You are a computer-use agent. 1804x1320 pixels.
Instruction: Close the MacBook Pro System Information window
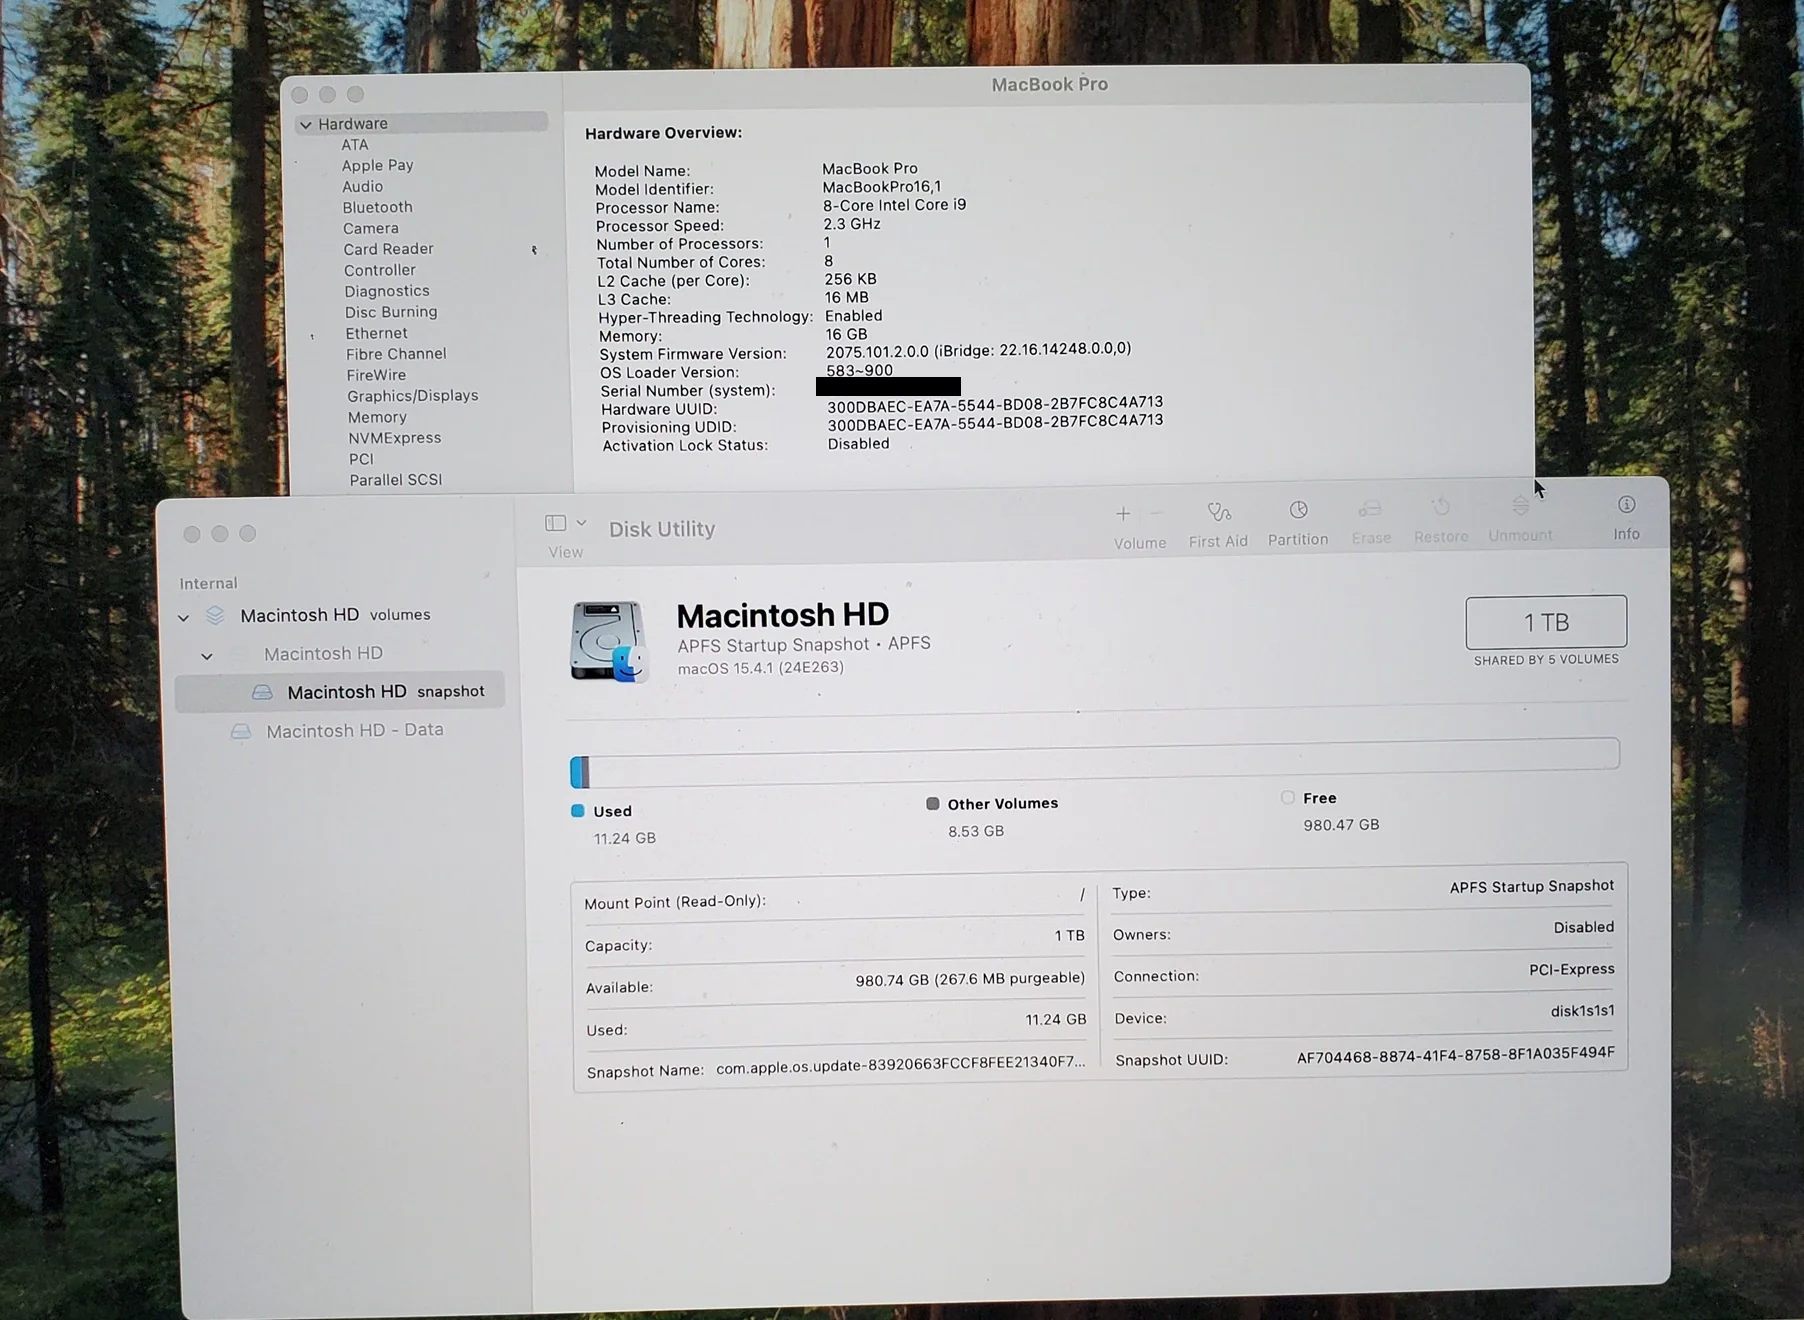(300, 95)
